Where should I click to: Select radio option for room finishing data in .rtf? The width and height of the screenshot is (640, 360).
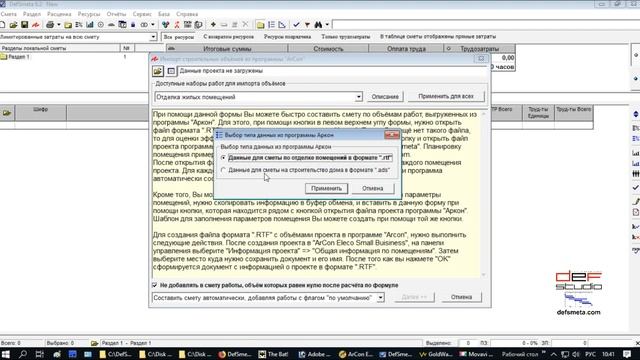[223, 158]
